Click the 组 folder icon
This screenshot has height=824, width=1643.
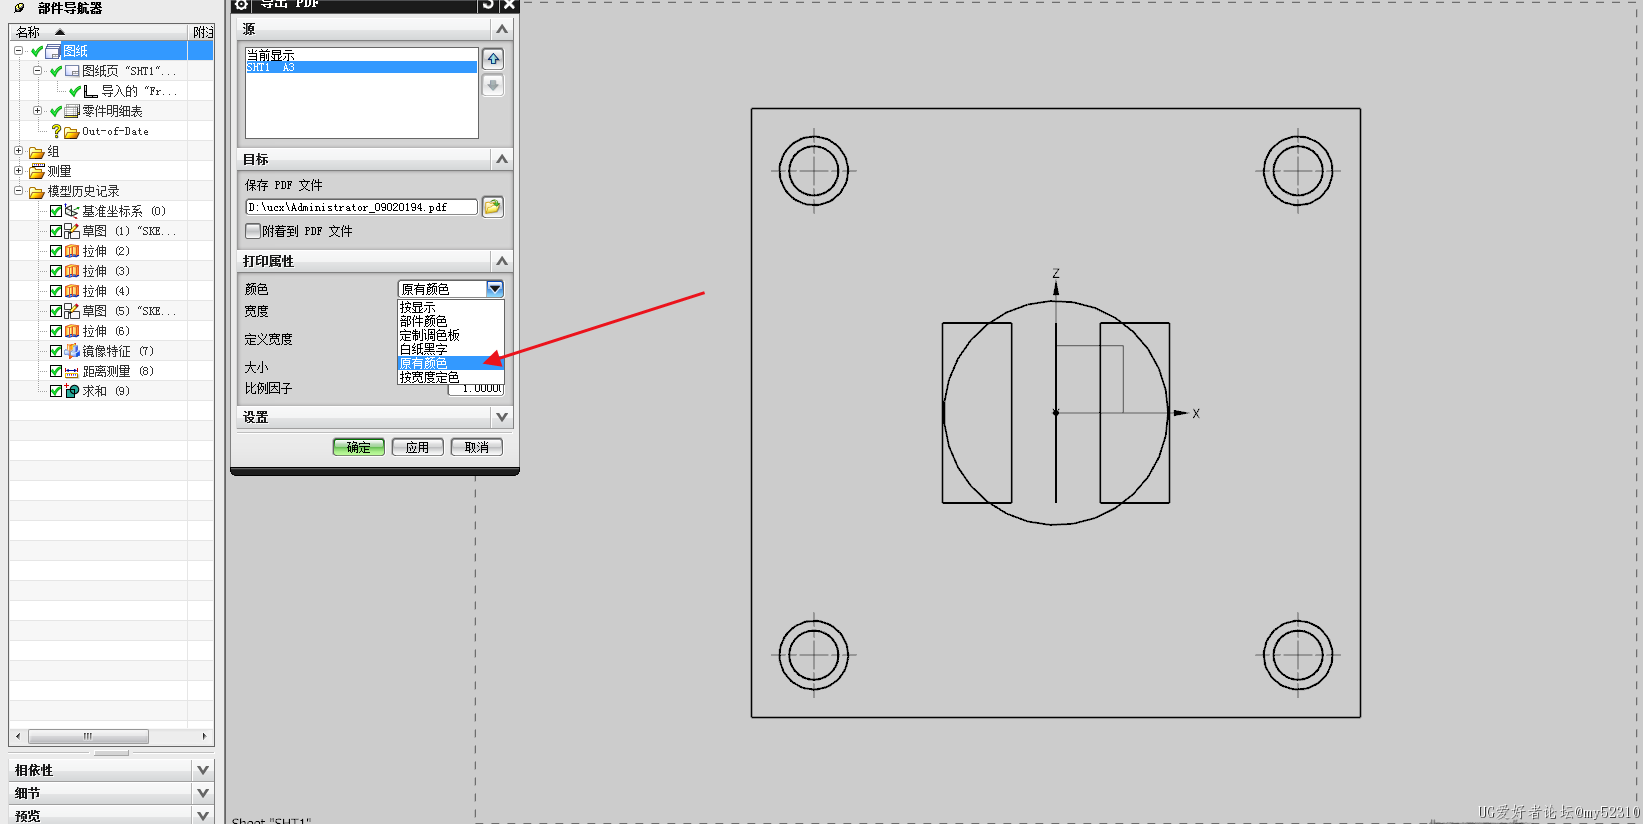click(x=37, y=152)
